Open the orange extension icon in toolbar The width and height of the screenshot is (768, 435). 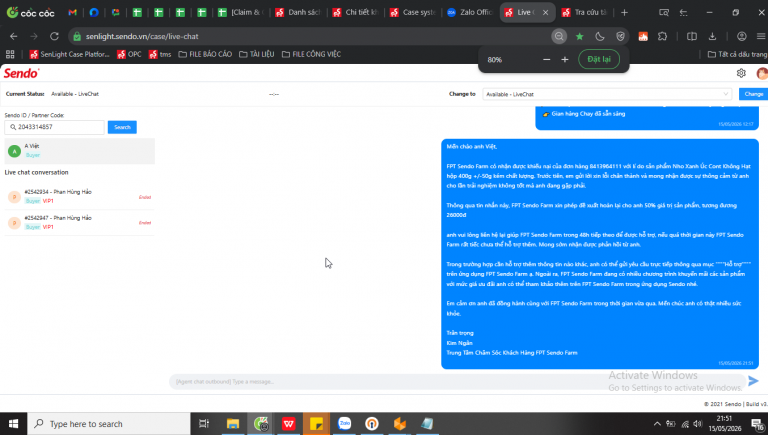point(643,36)
